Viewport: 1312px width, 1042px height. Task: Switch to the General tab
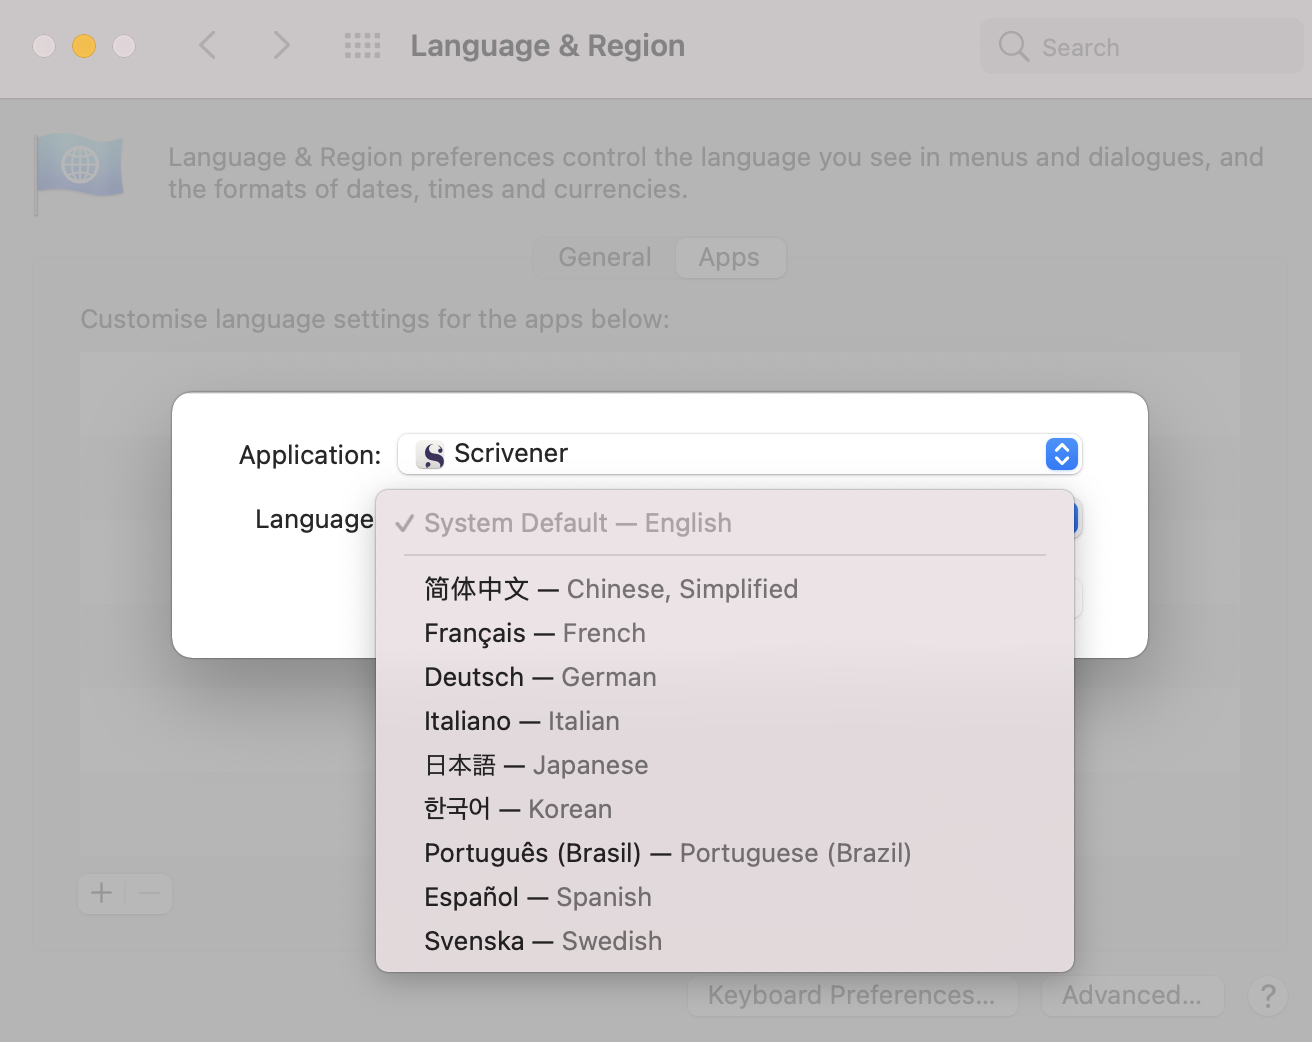tap(604, 257)
